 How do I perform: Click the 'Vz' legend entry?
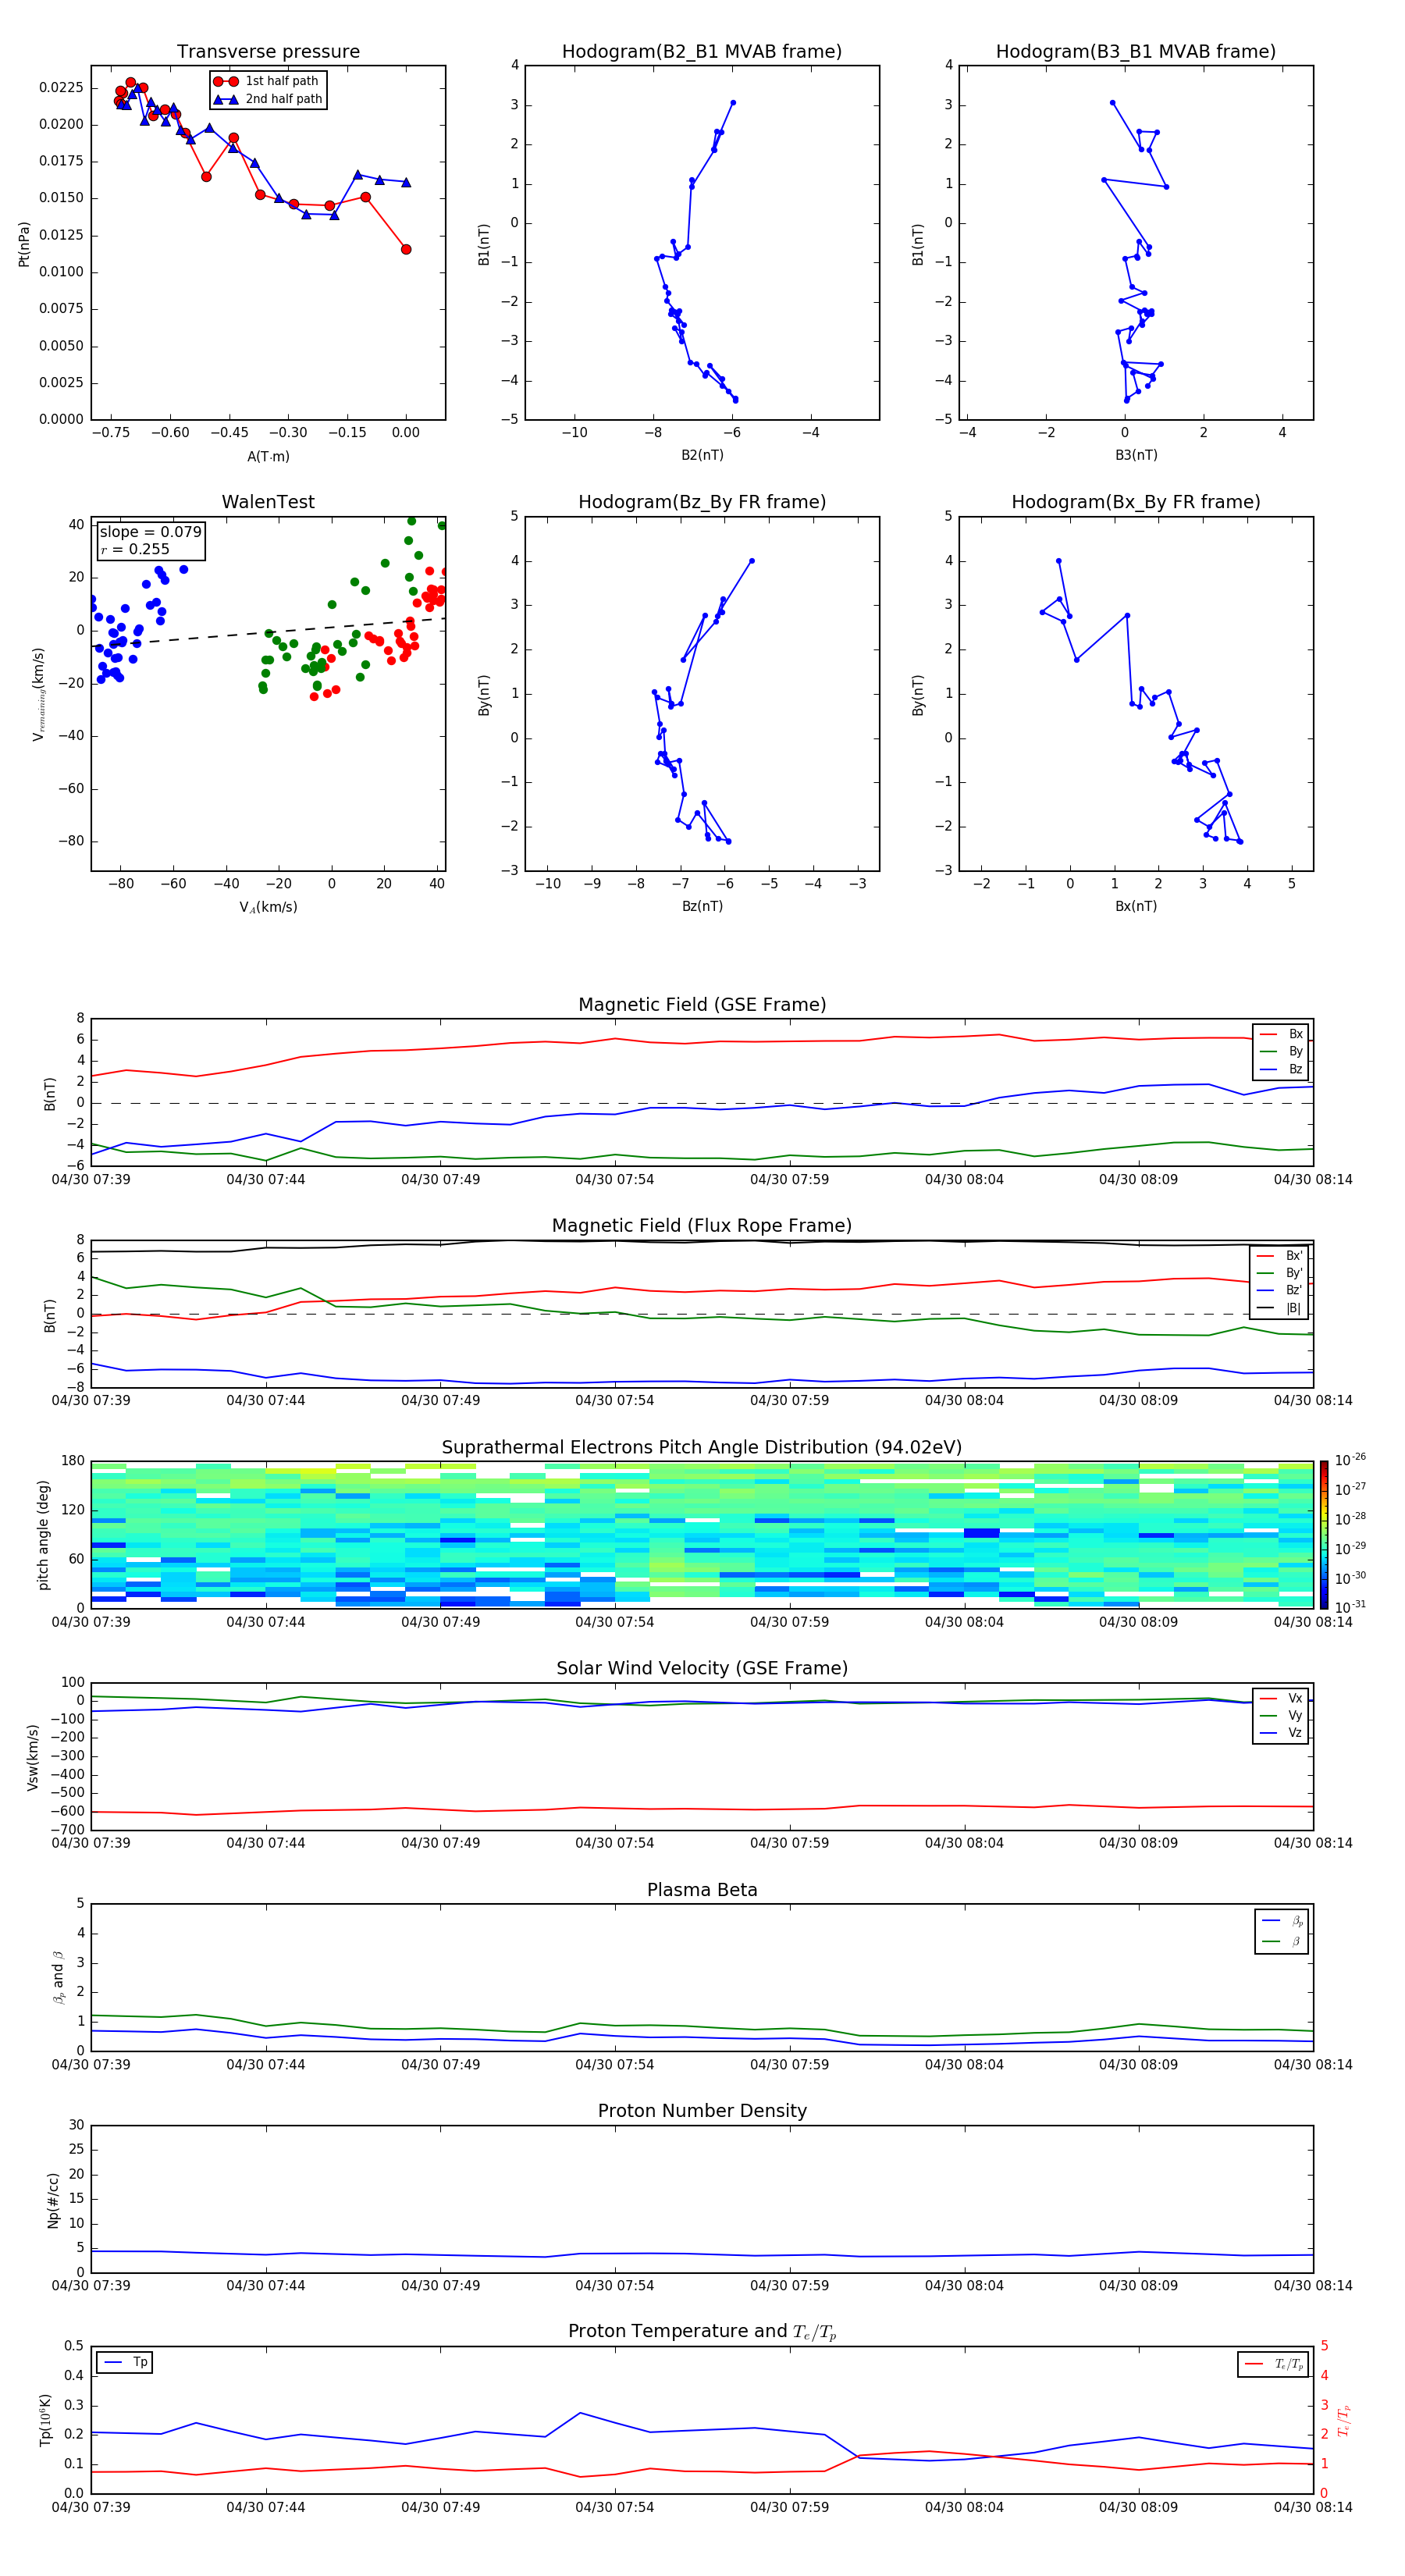click(x=1282, y=1733)
